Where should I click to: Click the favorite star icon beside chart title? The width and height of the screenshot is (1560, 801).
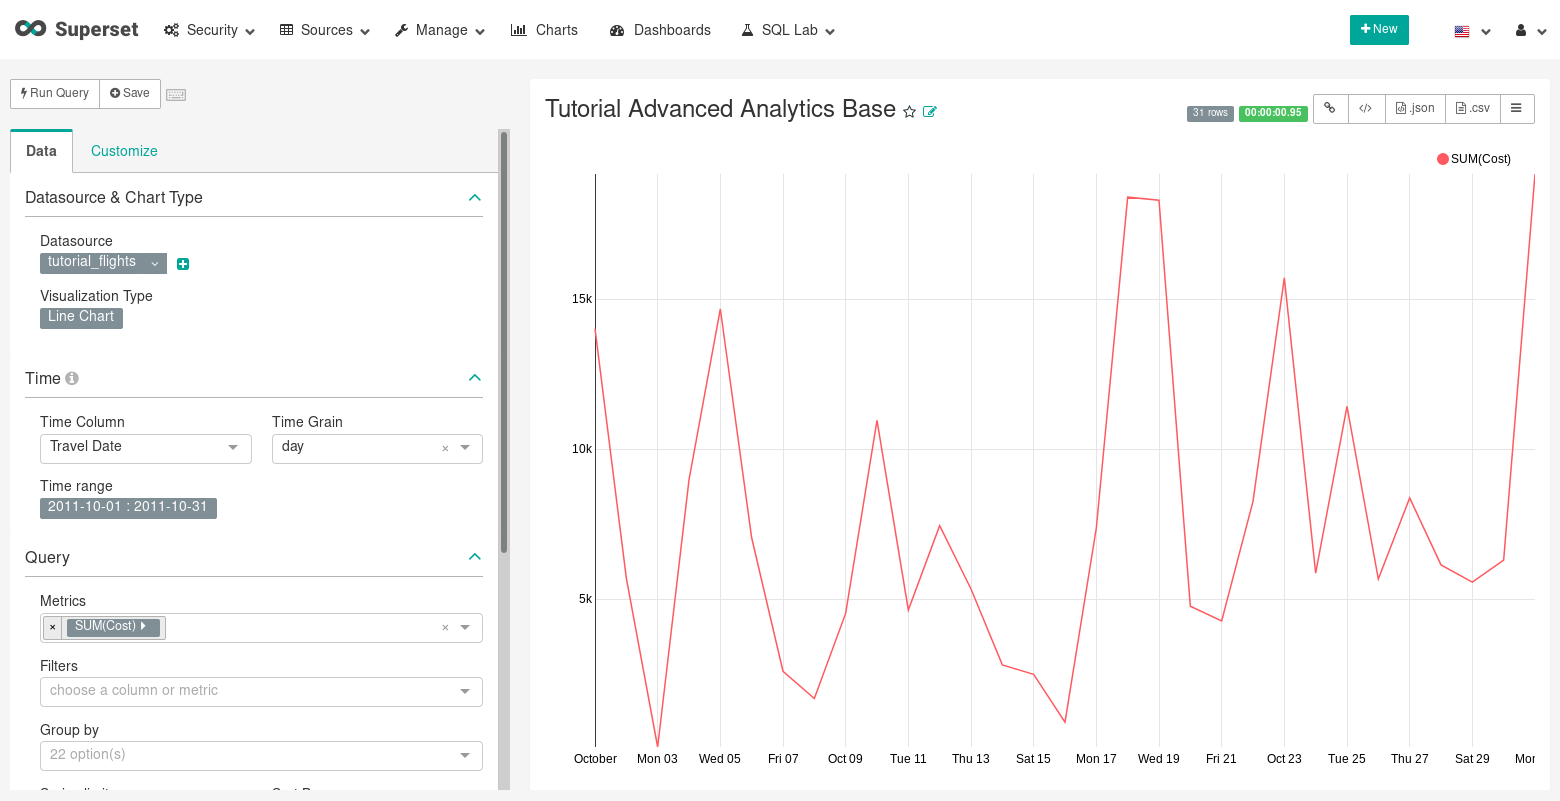[x=909, y=112]
